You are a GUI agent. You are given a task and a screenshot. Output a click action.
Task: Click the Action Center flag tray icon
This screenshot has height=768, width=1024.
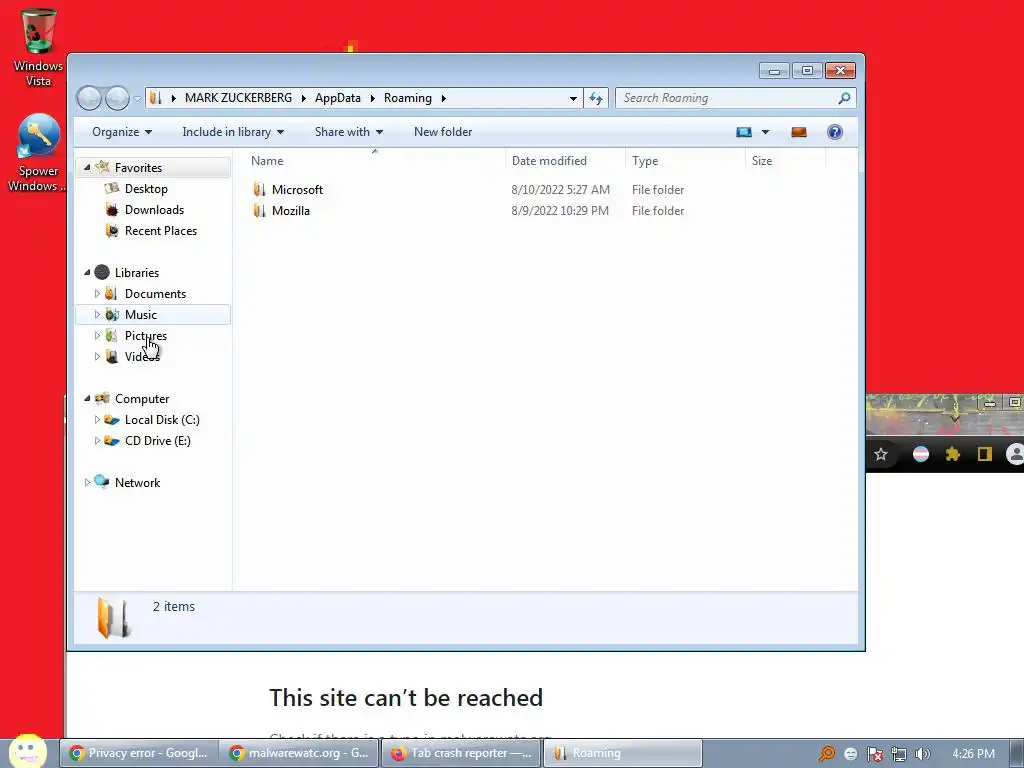(x=874, y=754)
